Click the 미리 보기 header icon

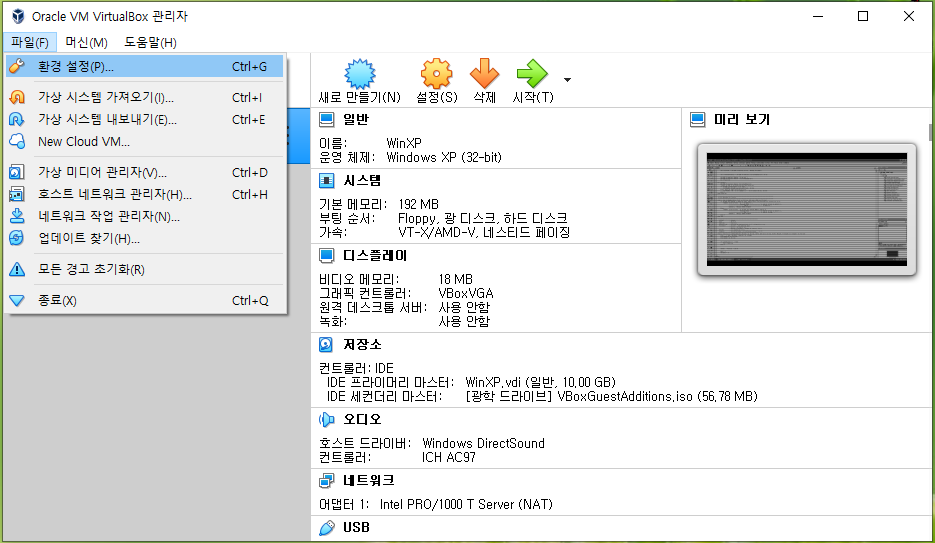(x=698, y=120)
